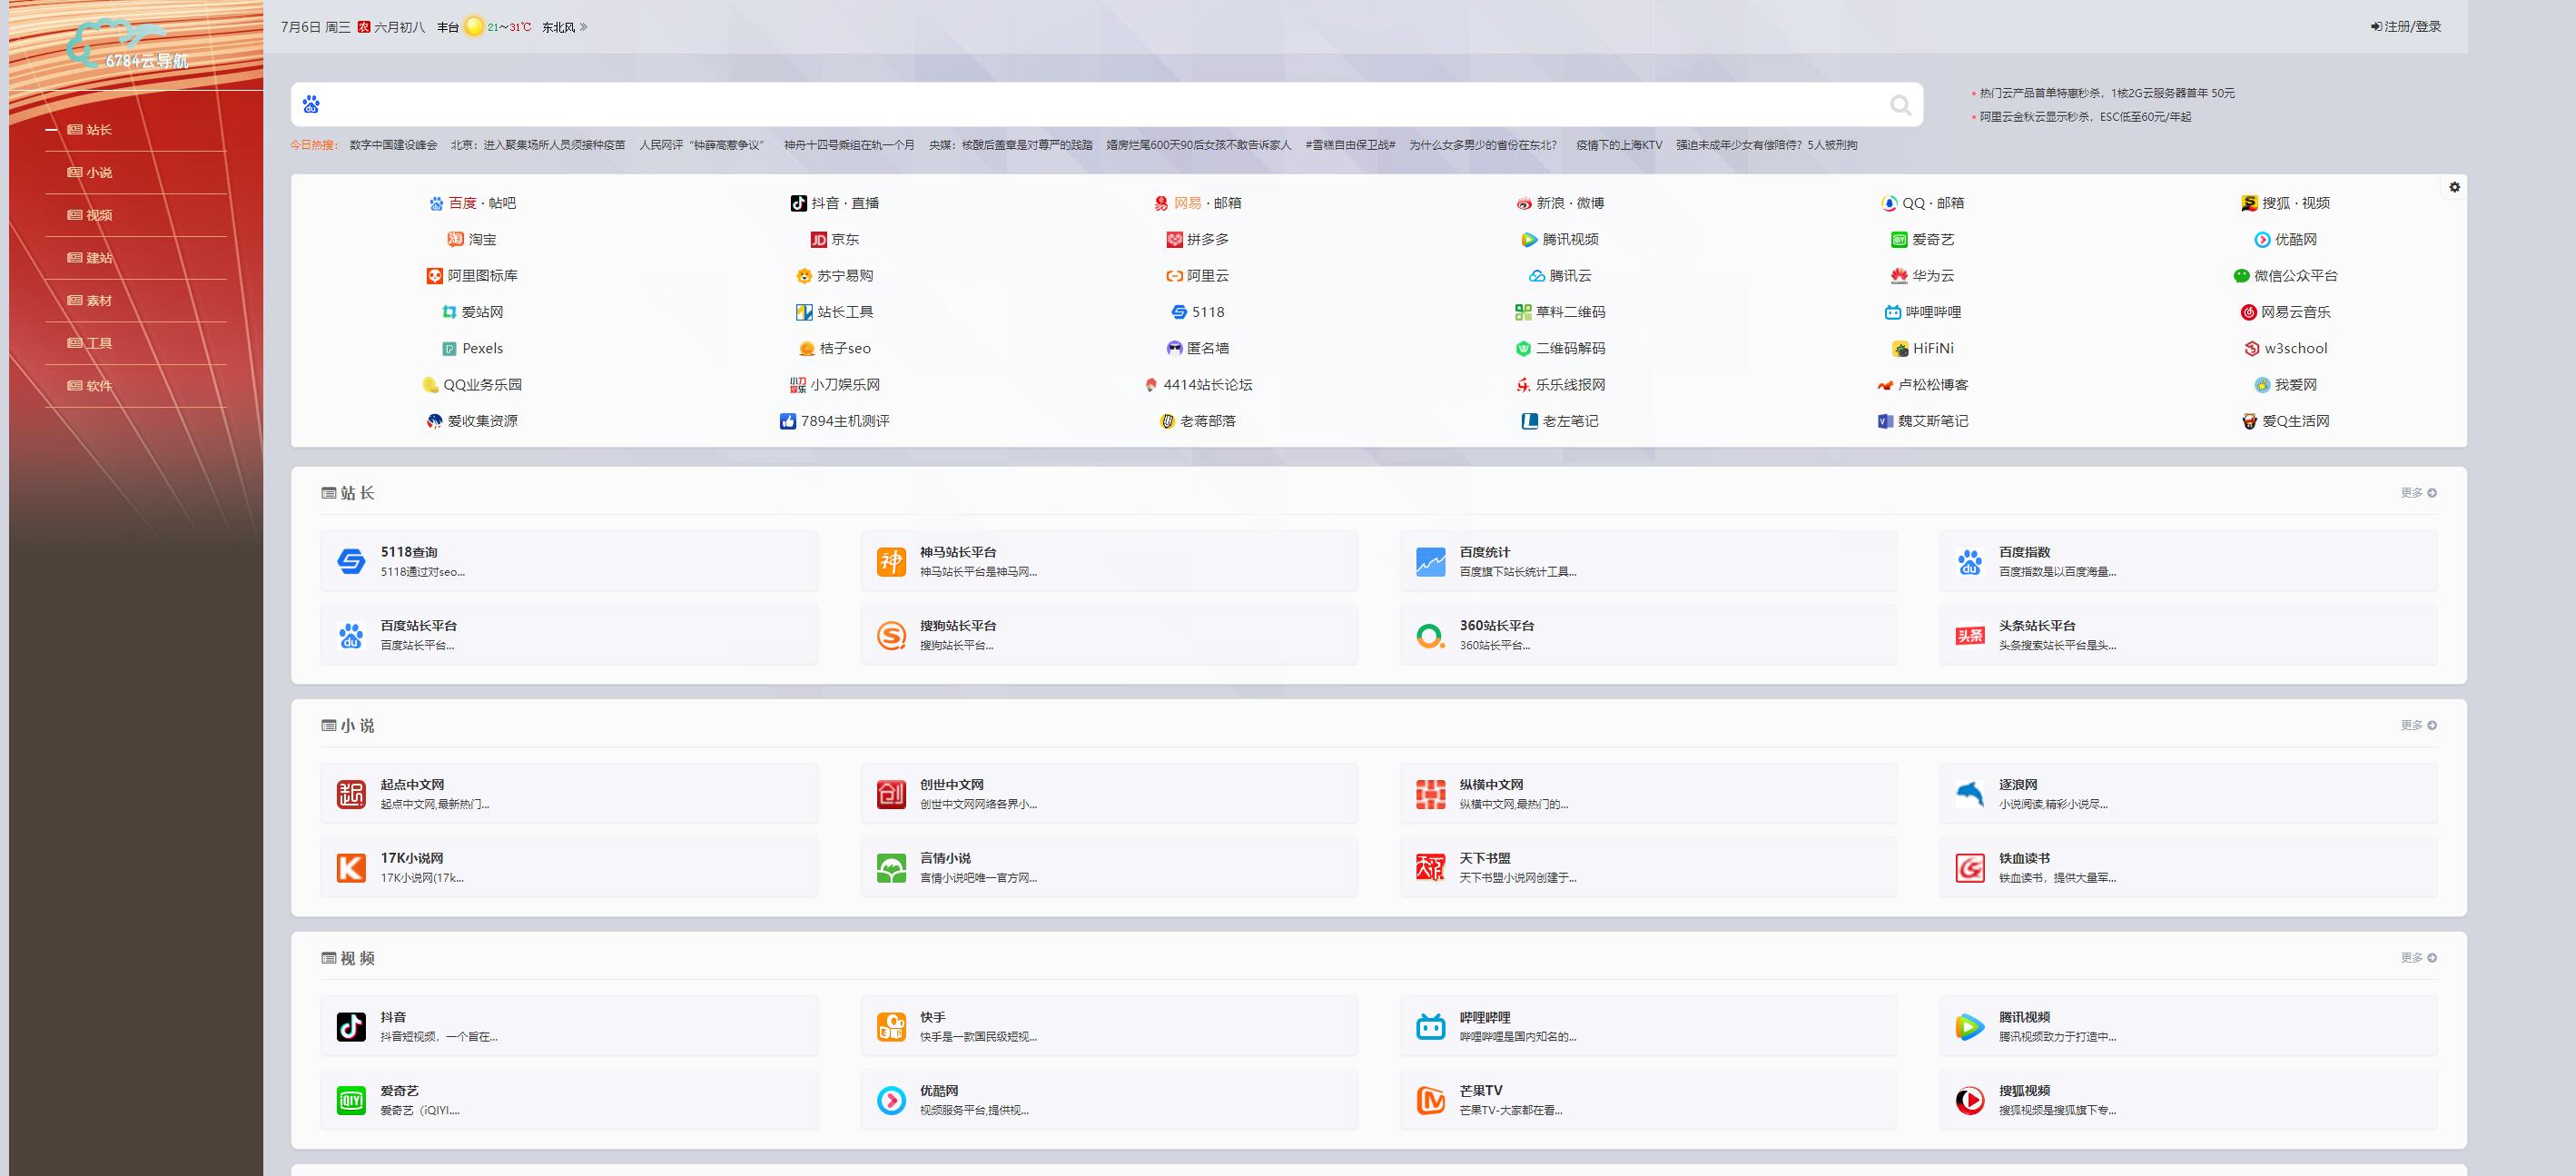Show more 小说 sites via 更多
This screenshot has height=1176, width=2576.
pos(2418,725)
